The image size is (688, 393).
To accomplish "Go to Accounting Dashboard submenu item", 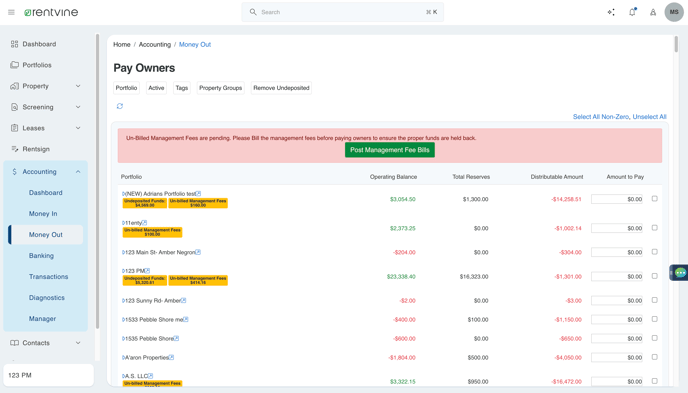I will pyautogui.click(x=46, y=193).
